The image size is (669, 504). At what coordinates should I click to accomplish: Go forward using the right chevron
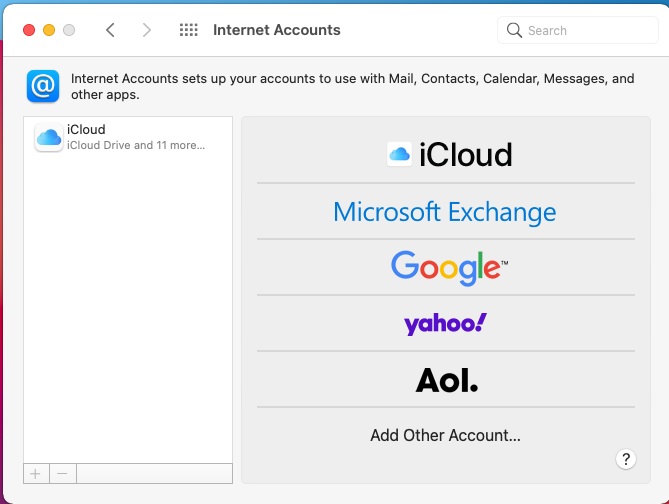point(147,30)
